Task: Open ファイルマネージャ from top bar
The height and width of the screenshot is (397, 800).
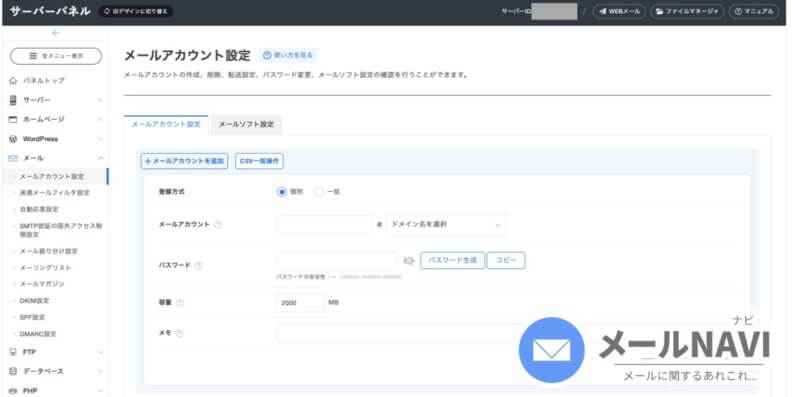Action: 687,11
